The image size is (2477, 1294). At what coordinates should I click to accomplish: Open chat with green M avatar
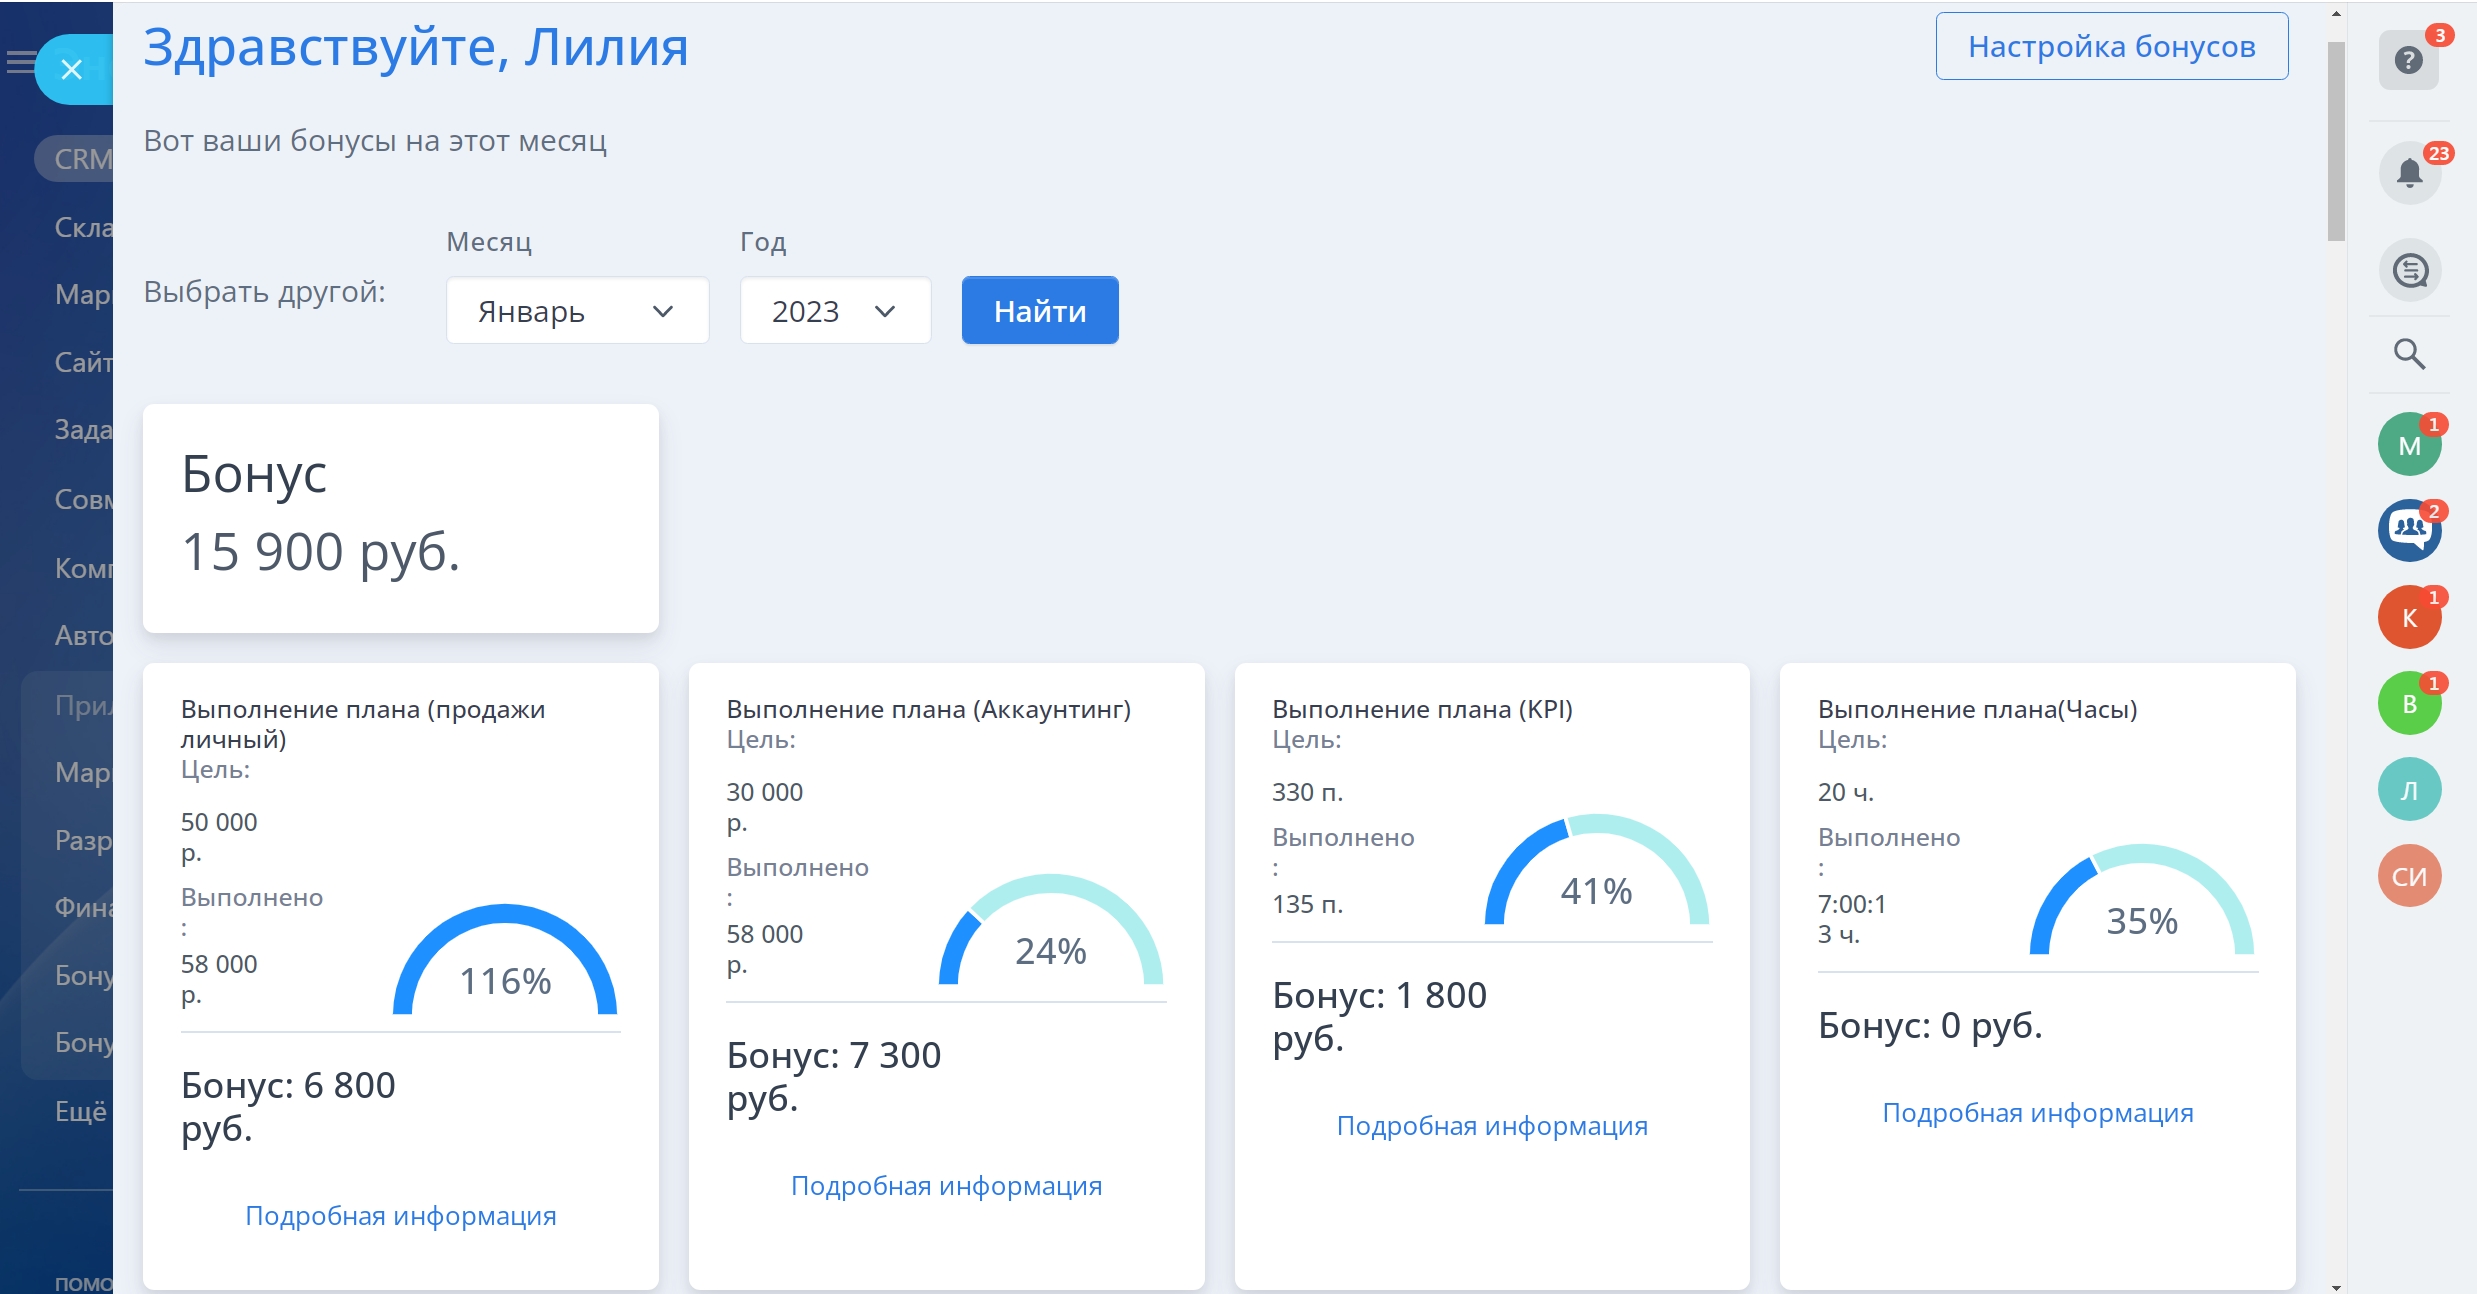coord(2409,445)
